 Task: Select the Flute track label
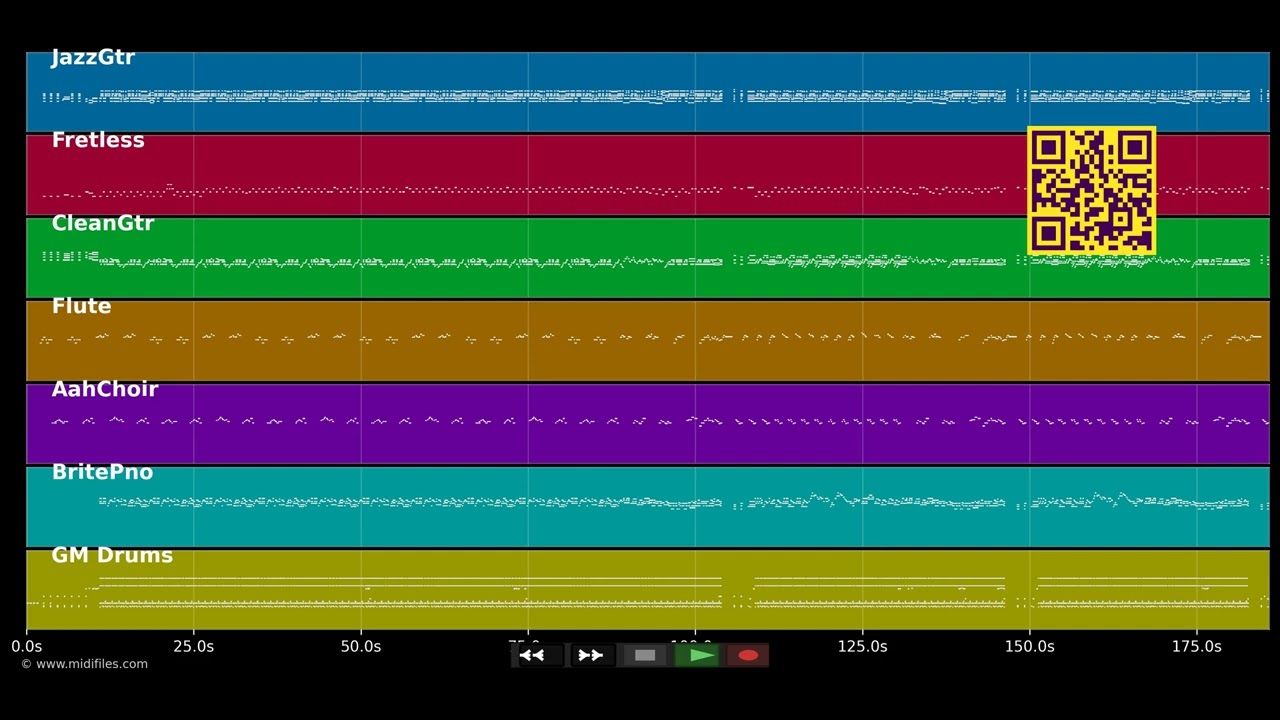(x=81, y=307)
